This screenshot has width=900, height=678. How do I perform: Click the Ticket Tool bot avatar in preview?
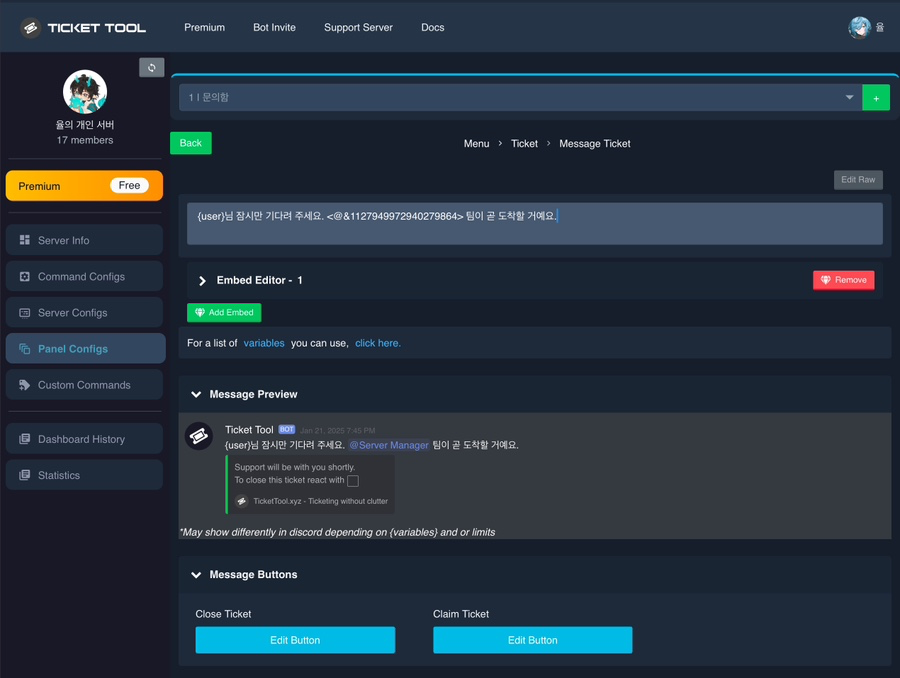199,436
